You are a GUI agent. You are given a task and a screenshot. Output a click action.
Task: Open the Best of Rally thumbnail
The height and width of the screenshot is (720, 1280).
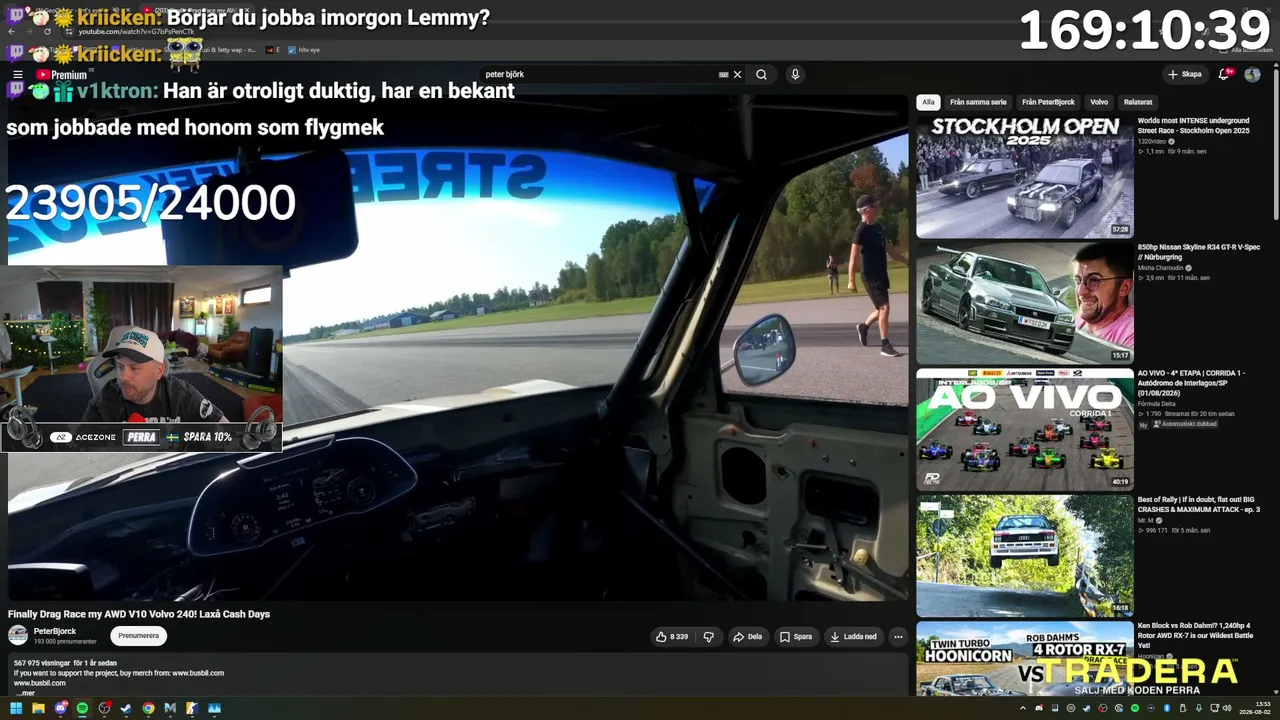click(1025, 556)
